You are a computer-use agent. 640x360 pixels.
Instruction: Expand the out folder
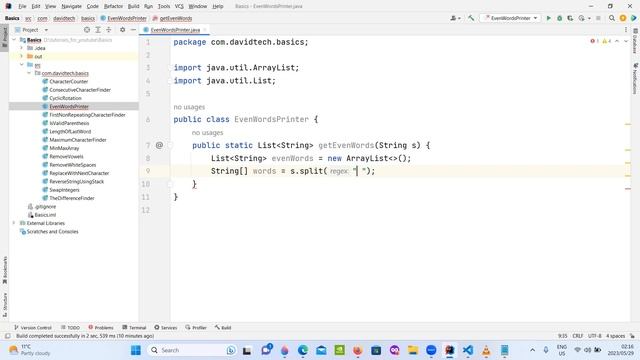pyautogui.click(x=22, y=56)
